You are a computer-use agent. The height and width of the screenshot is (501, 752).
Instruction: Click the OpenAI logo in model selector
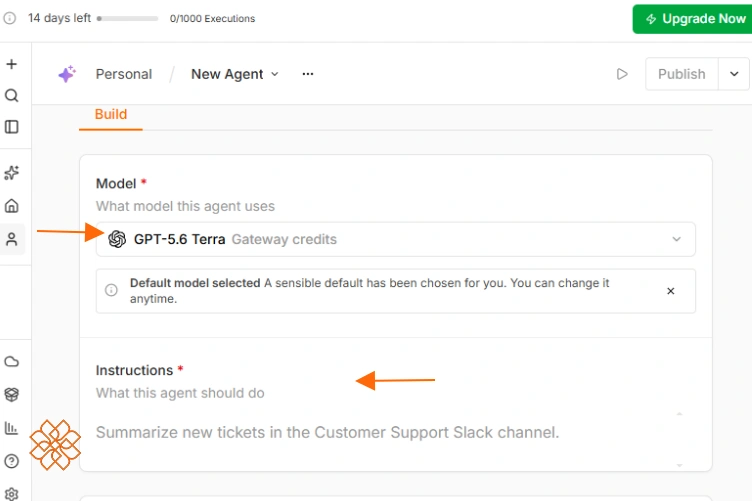pyautogui.click(x=117, y=239)
